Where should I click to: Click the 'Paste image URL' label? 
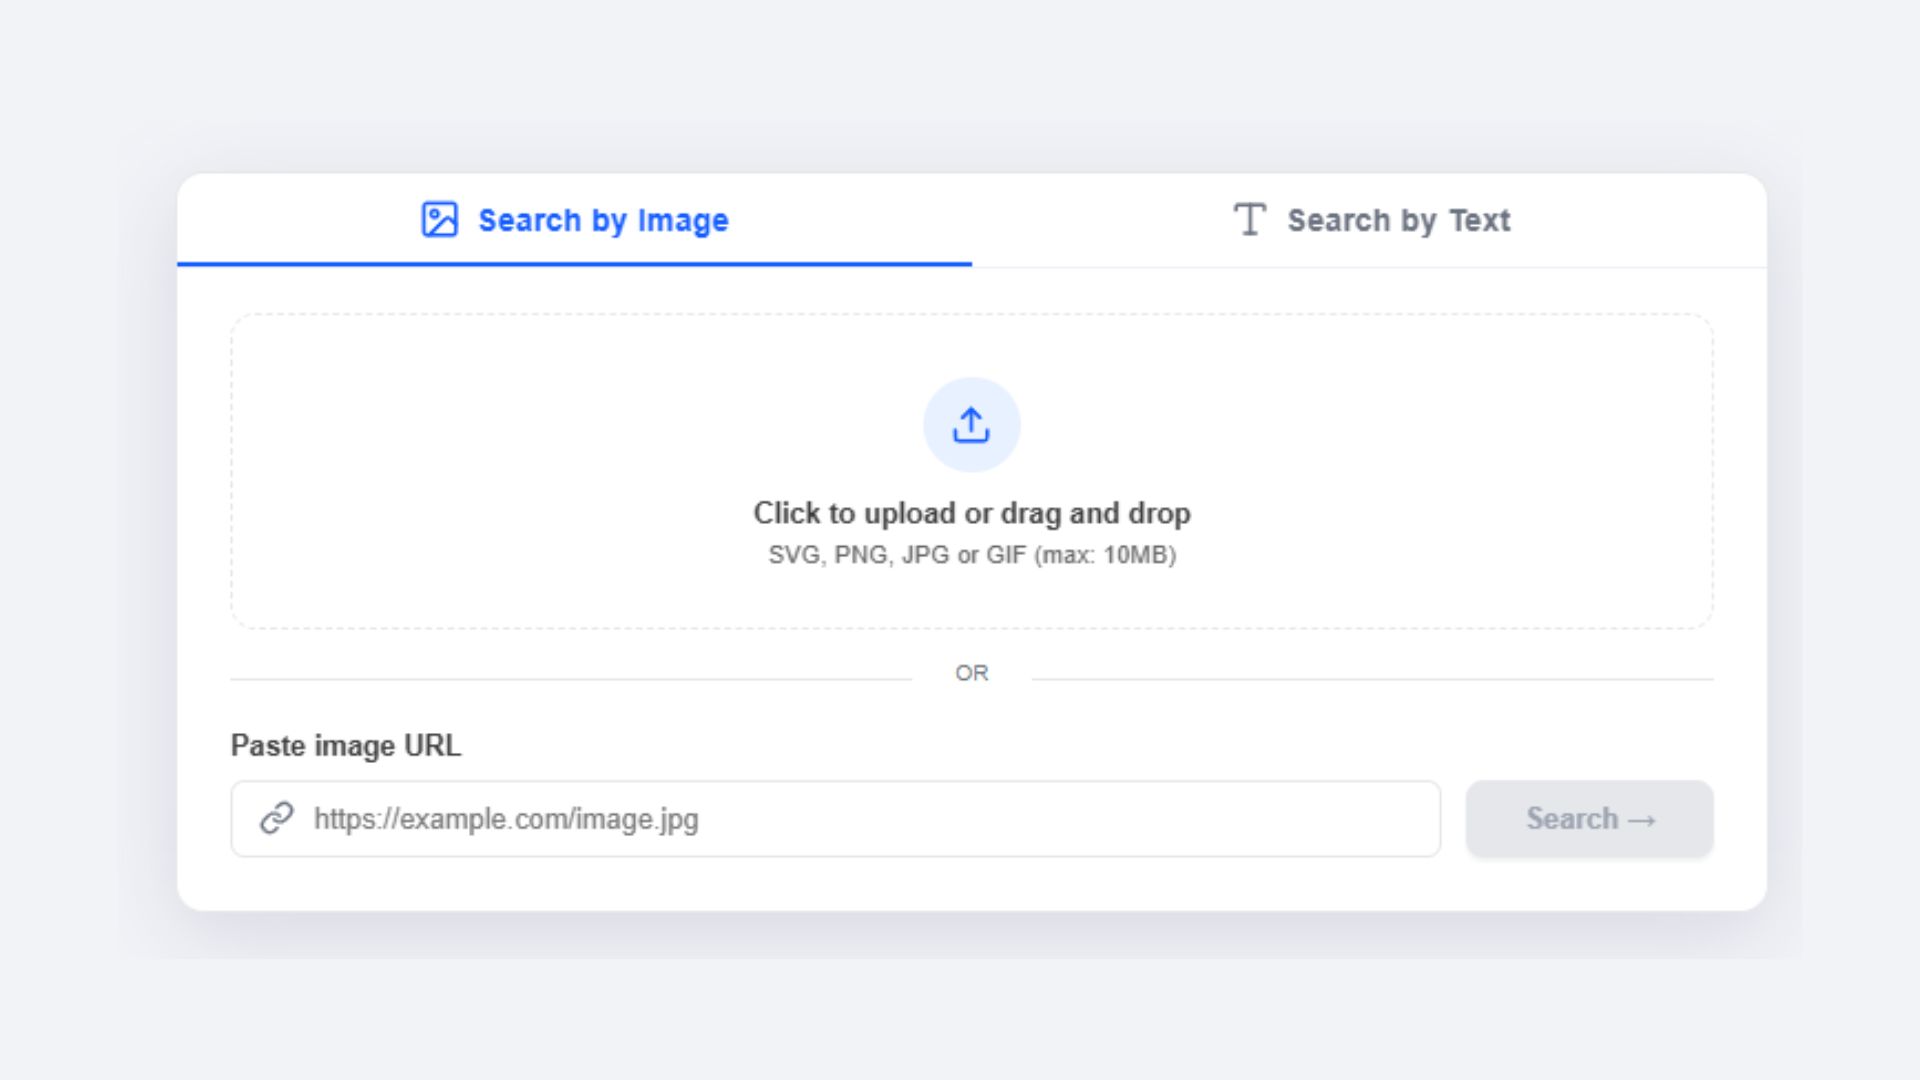pos(345,746)
